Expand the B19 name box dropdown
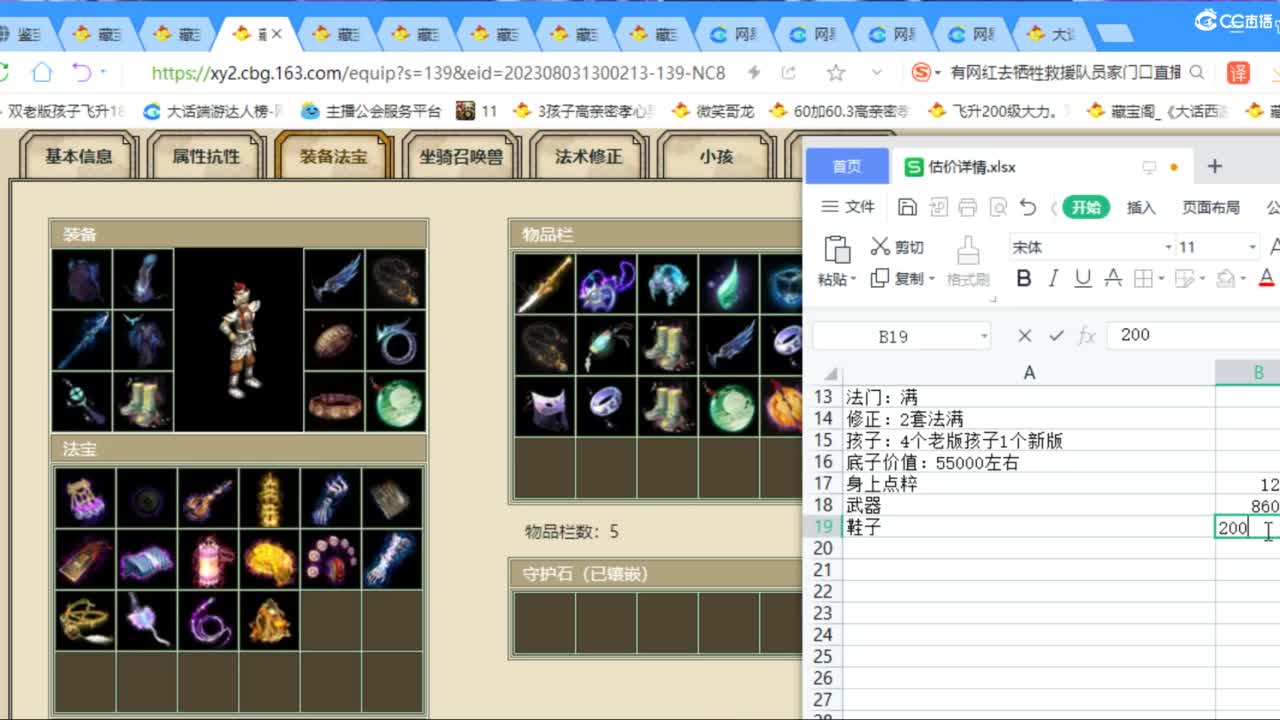The width and height of the screenshot is (1280, 720). 984,337
